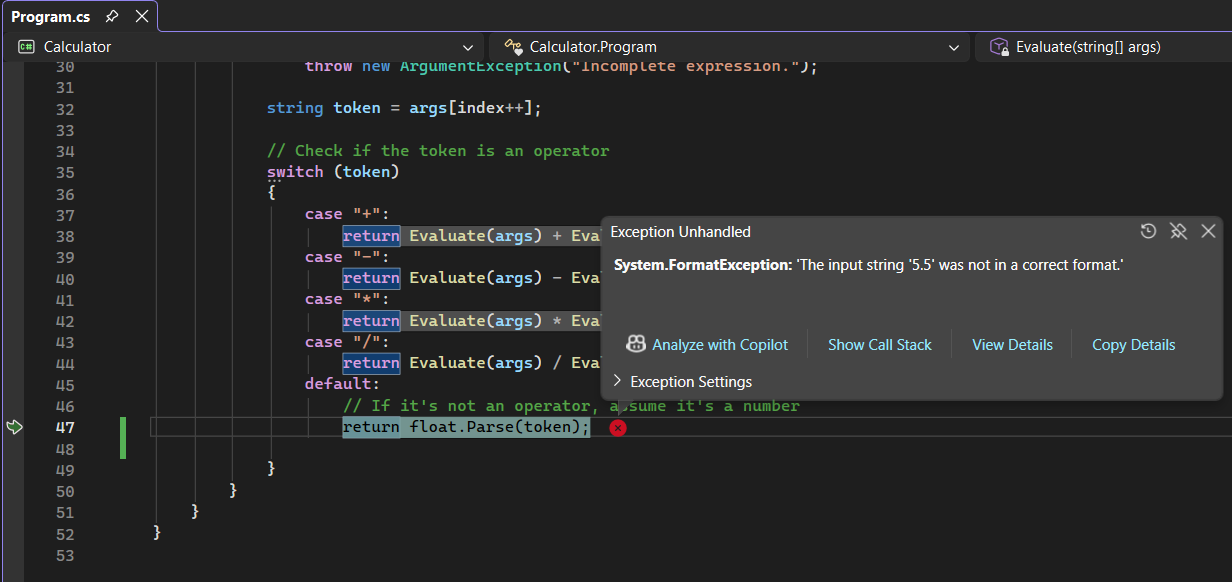Click Show Call Stack
This screenshot has width=1232, height=582.
coord(880,344)
